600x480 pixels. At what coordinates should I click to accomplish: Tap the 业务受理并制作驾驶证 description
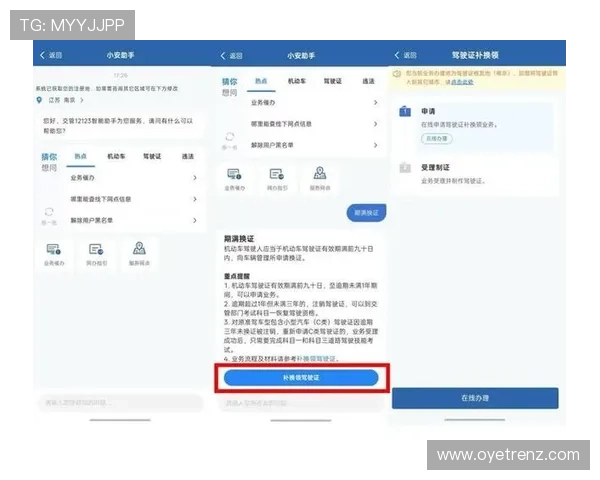click(x=453, y=181)
